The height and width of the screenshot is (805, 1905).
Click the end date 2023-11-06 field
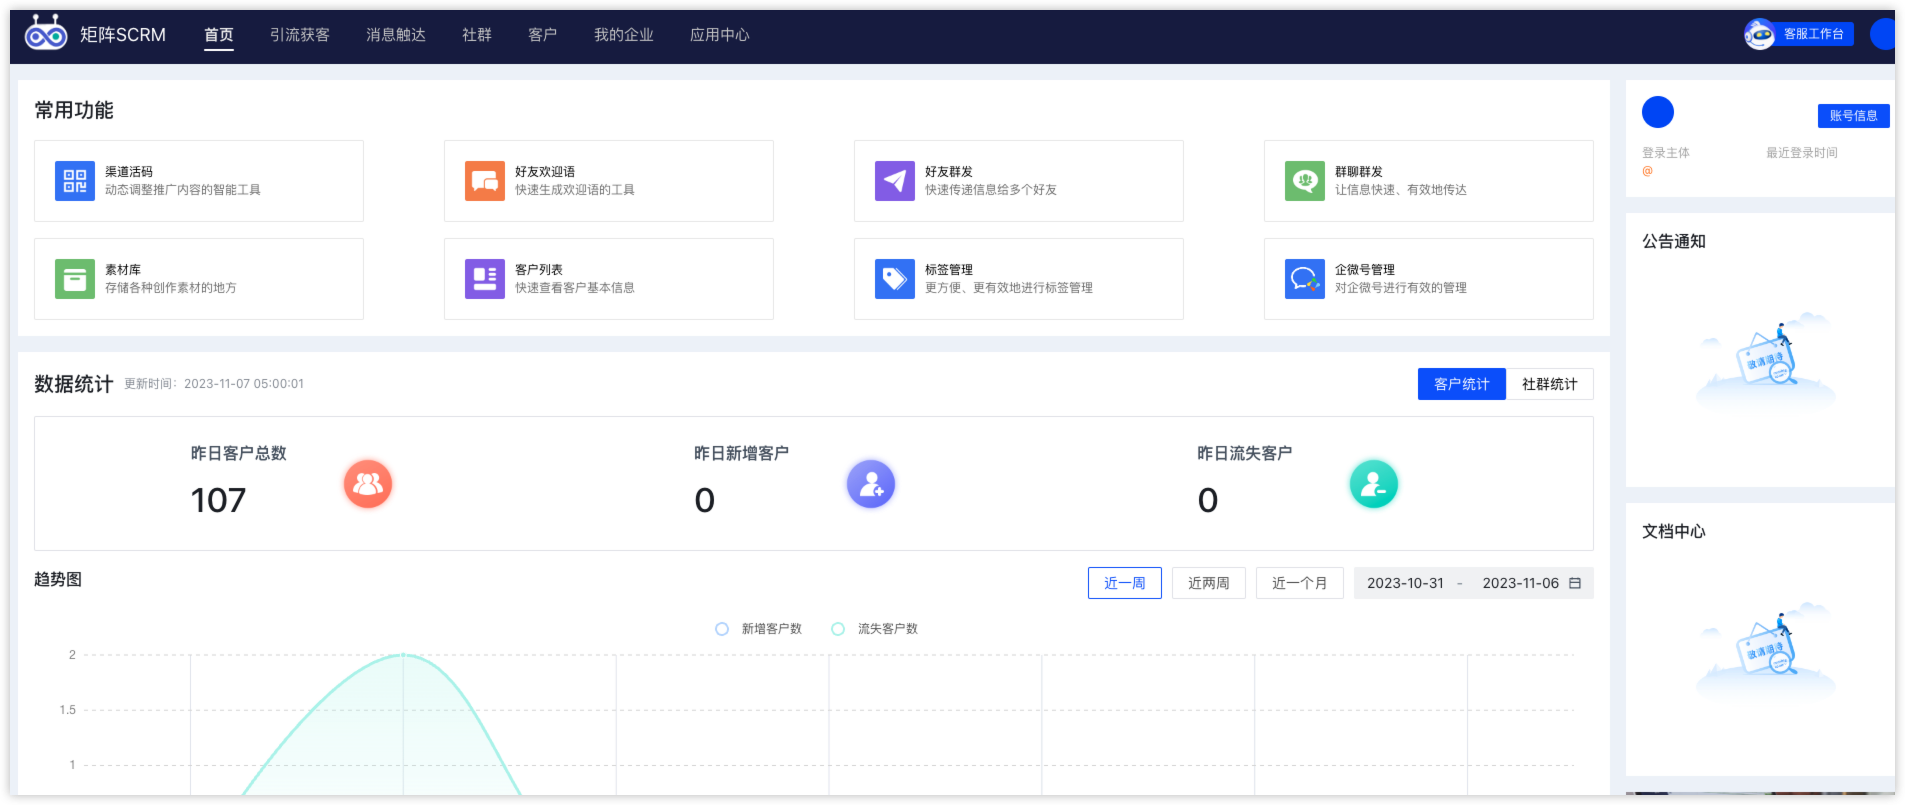click(x=1521, y=583)
